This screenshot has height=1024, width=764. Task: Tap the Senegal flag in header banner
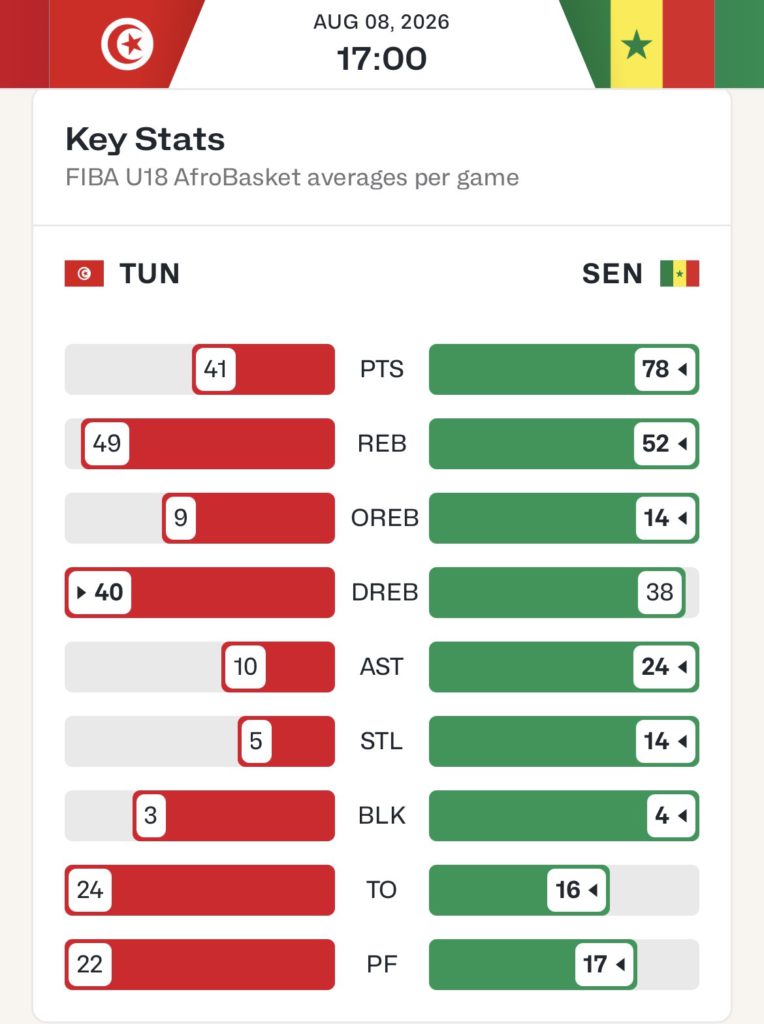661,44
